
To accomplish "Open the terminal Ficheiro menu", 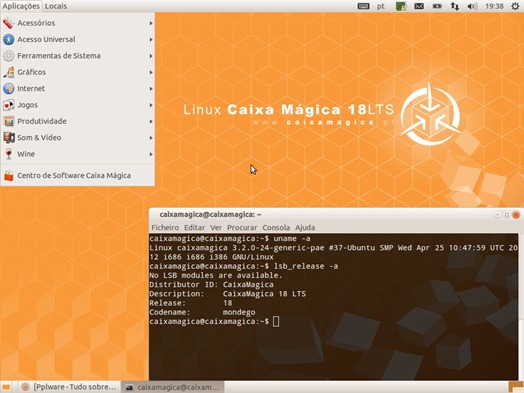I will point(165,228).
